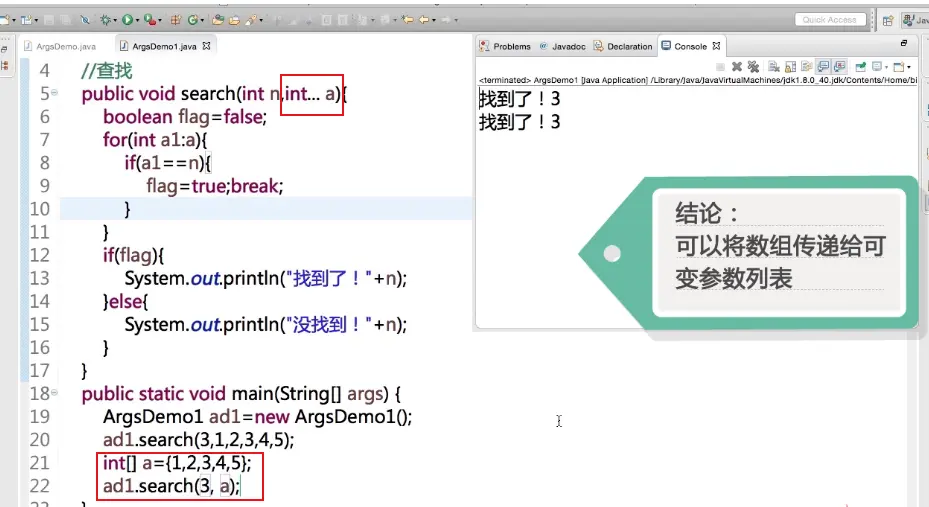The height and width of the screenshot is (507, 929).
Task: Open the Open Console dropdown arrow
Action: [908, 67]
